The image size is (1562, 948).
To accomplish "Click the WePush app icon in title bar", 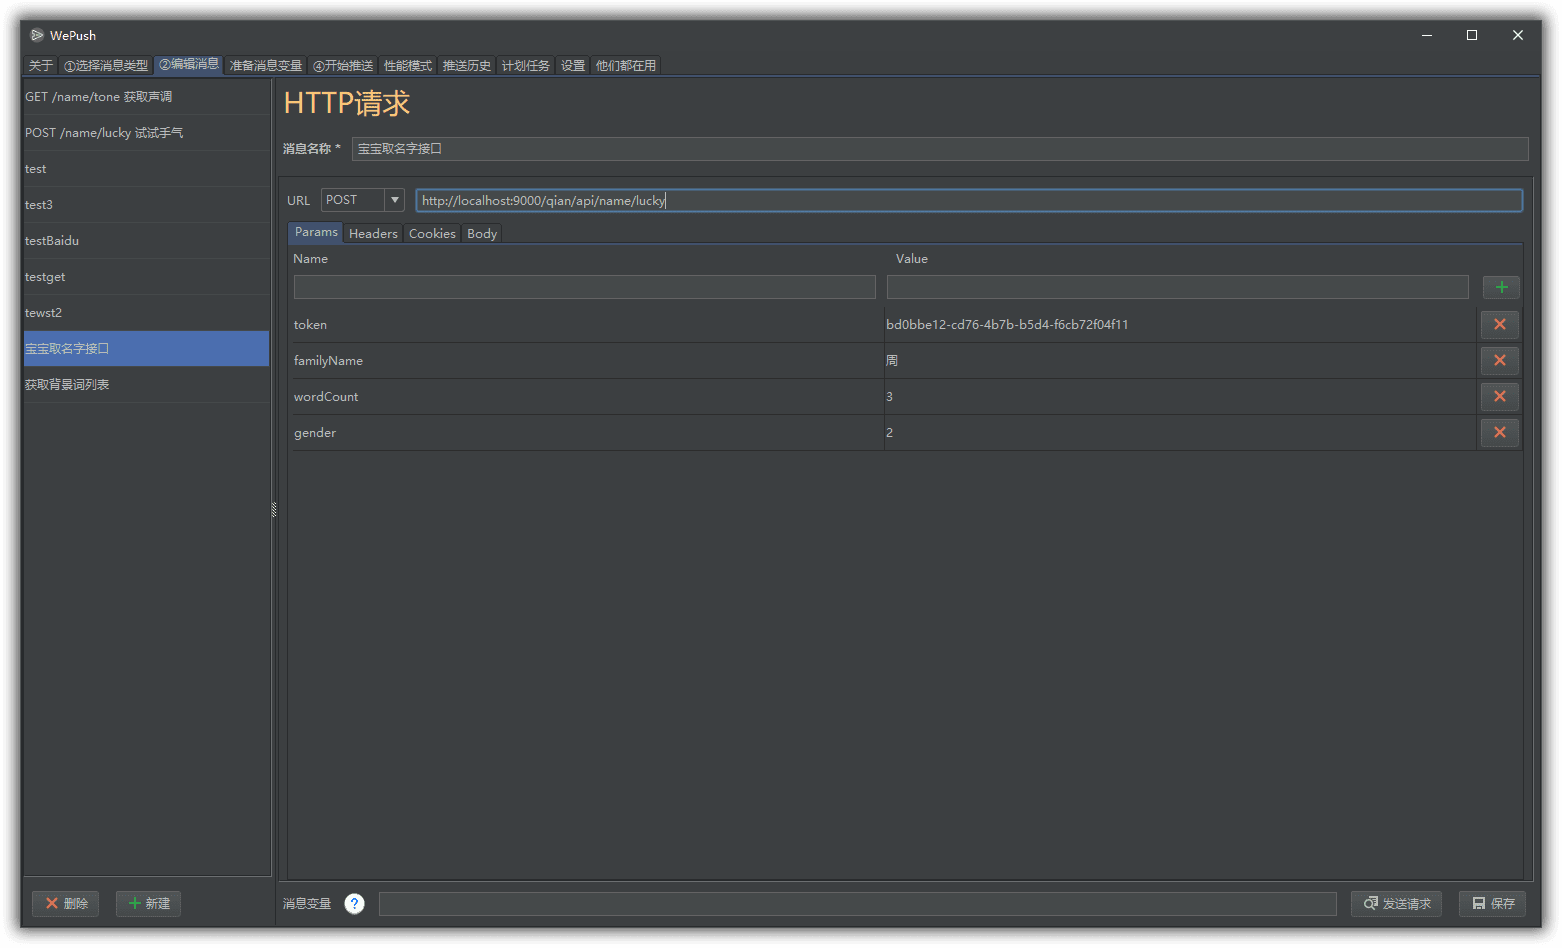I will point(37,35).
